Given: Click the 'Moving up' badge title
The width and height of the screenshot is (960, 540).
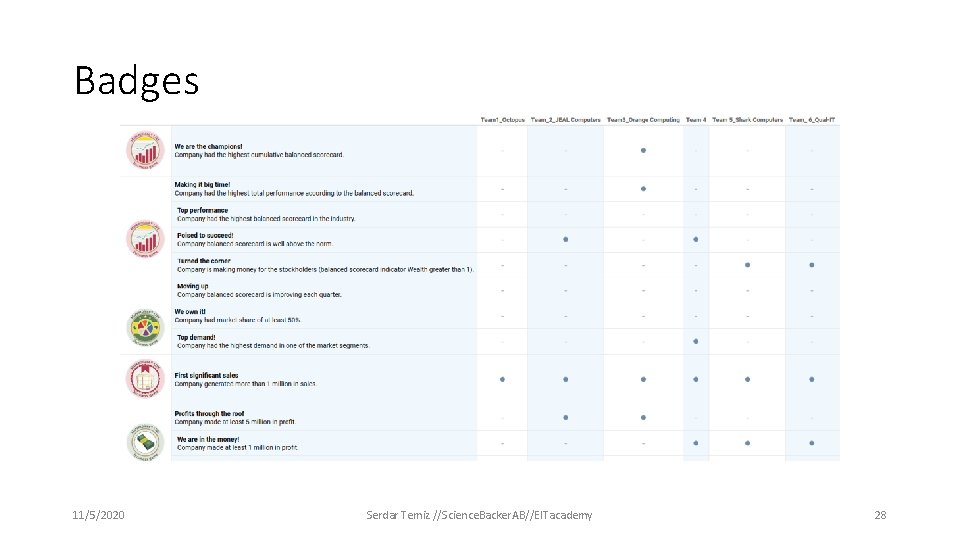Looking at the screenshot, I should click(192, 286).
